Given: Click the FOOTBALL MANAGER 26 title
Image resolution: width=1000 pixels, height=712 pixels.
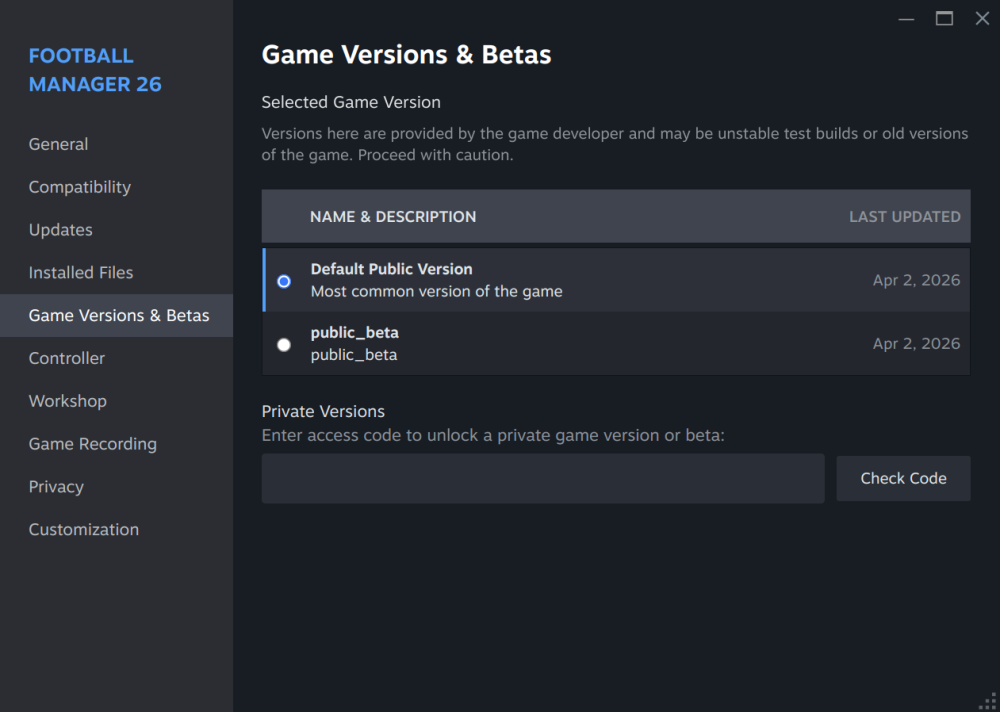Looking at the screenshot, I should point(95,70).
